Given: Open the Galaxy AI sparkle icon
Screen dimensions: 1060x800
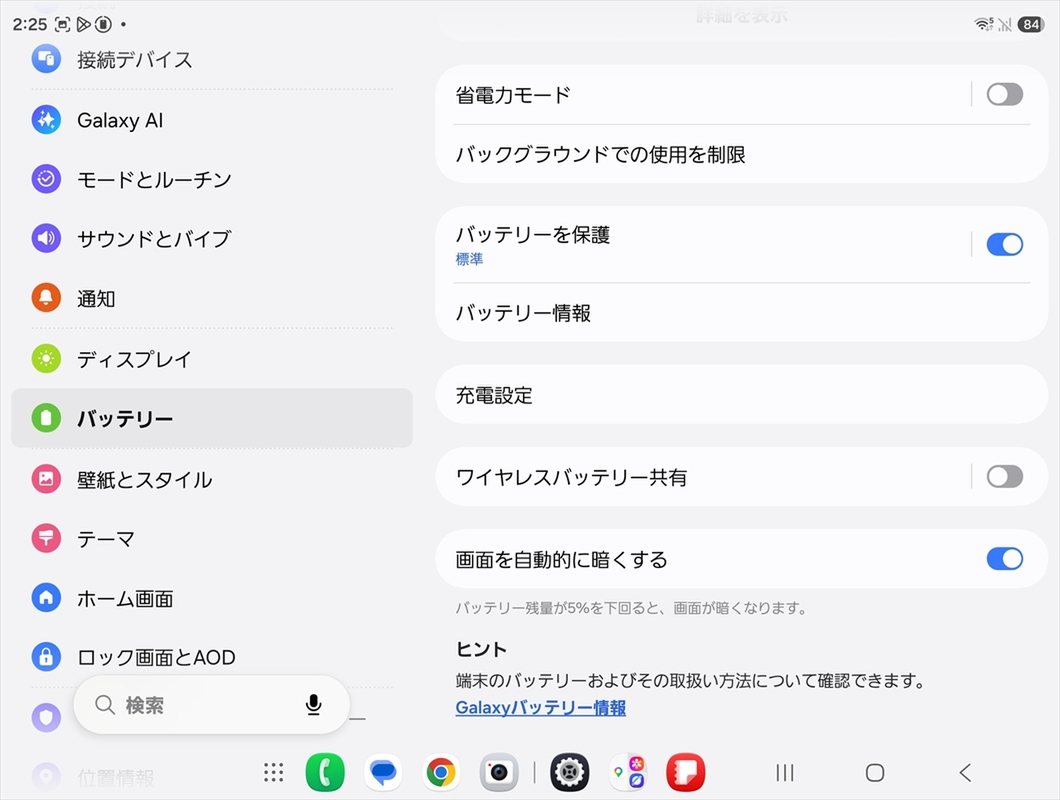Looking at the screenshot, I should 46,120.
